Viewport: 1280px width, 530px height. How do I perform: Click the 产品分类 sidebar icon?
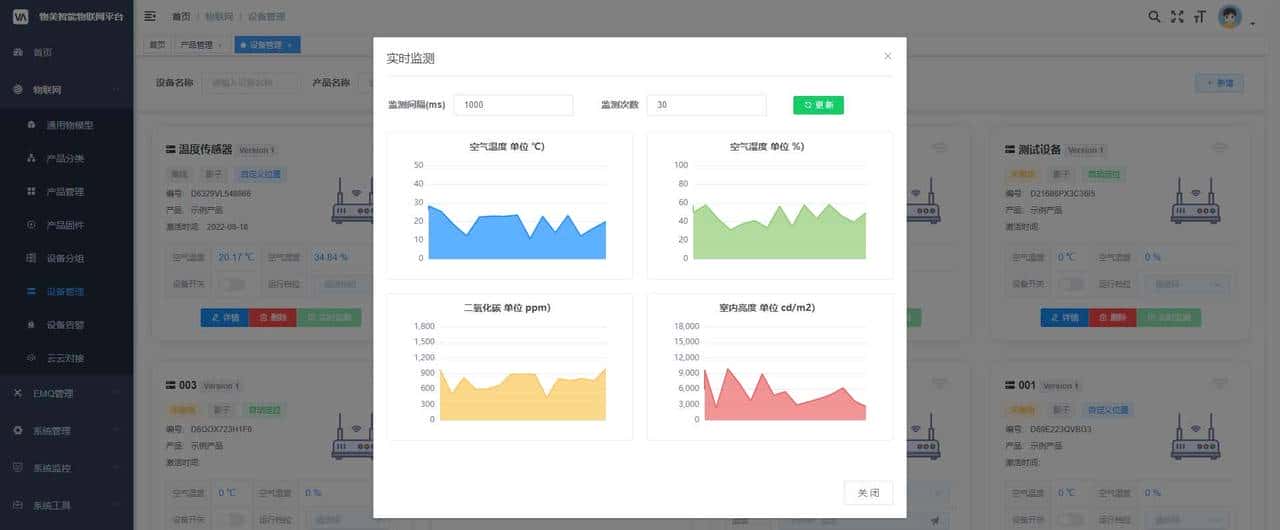pos(32,158)
